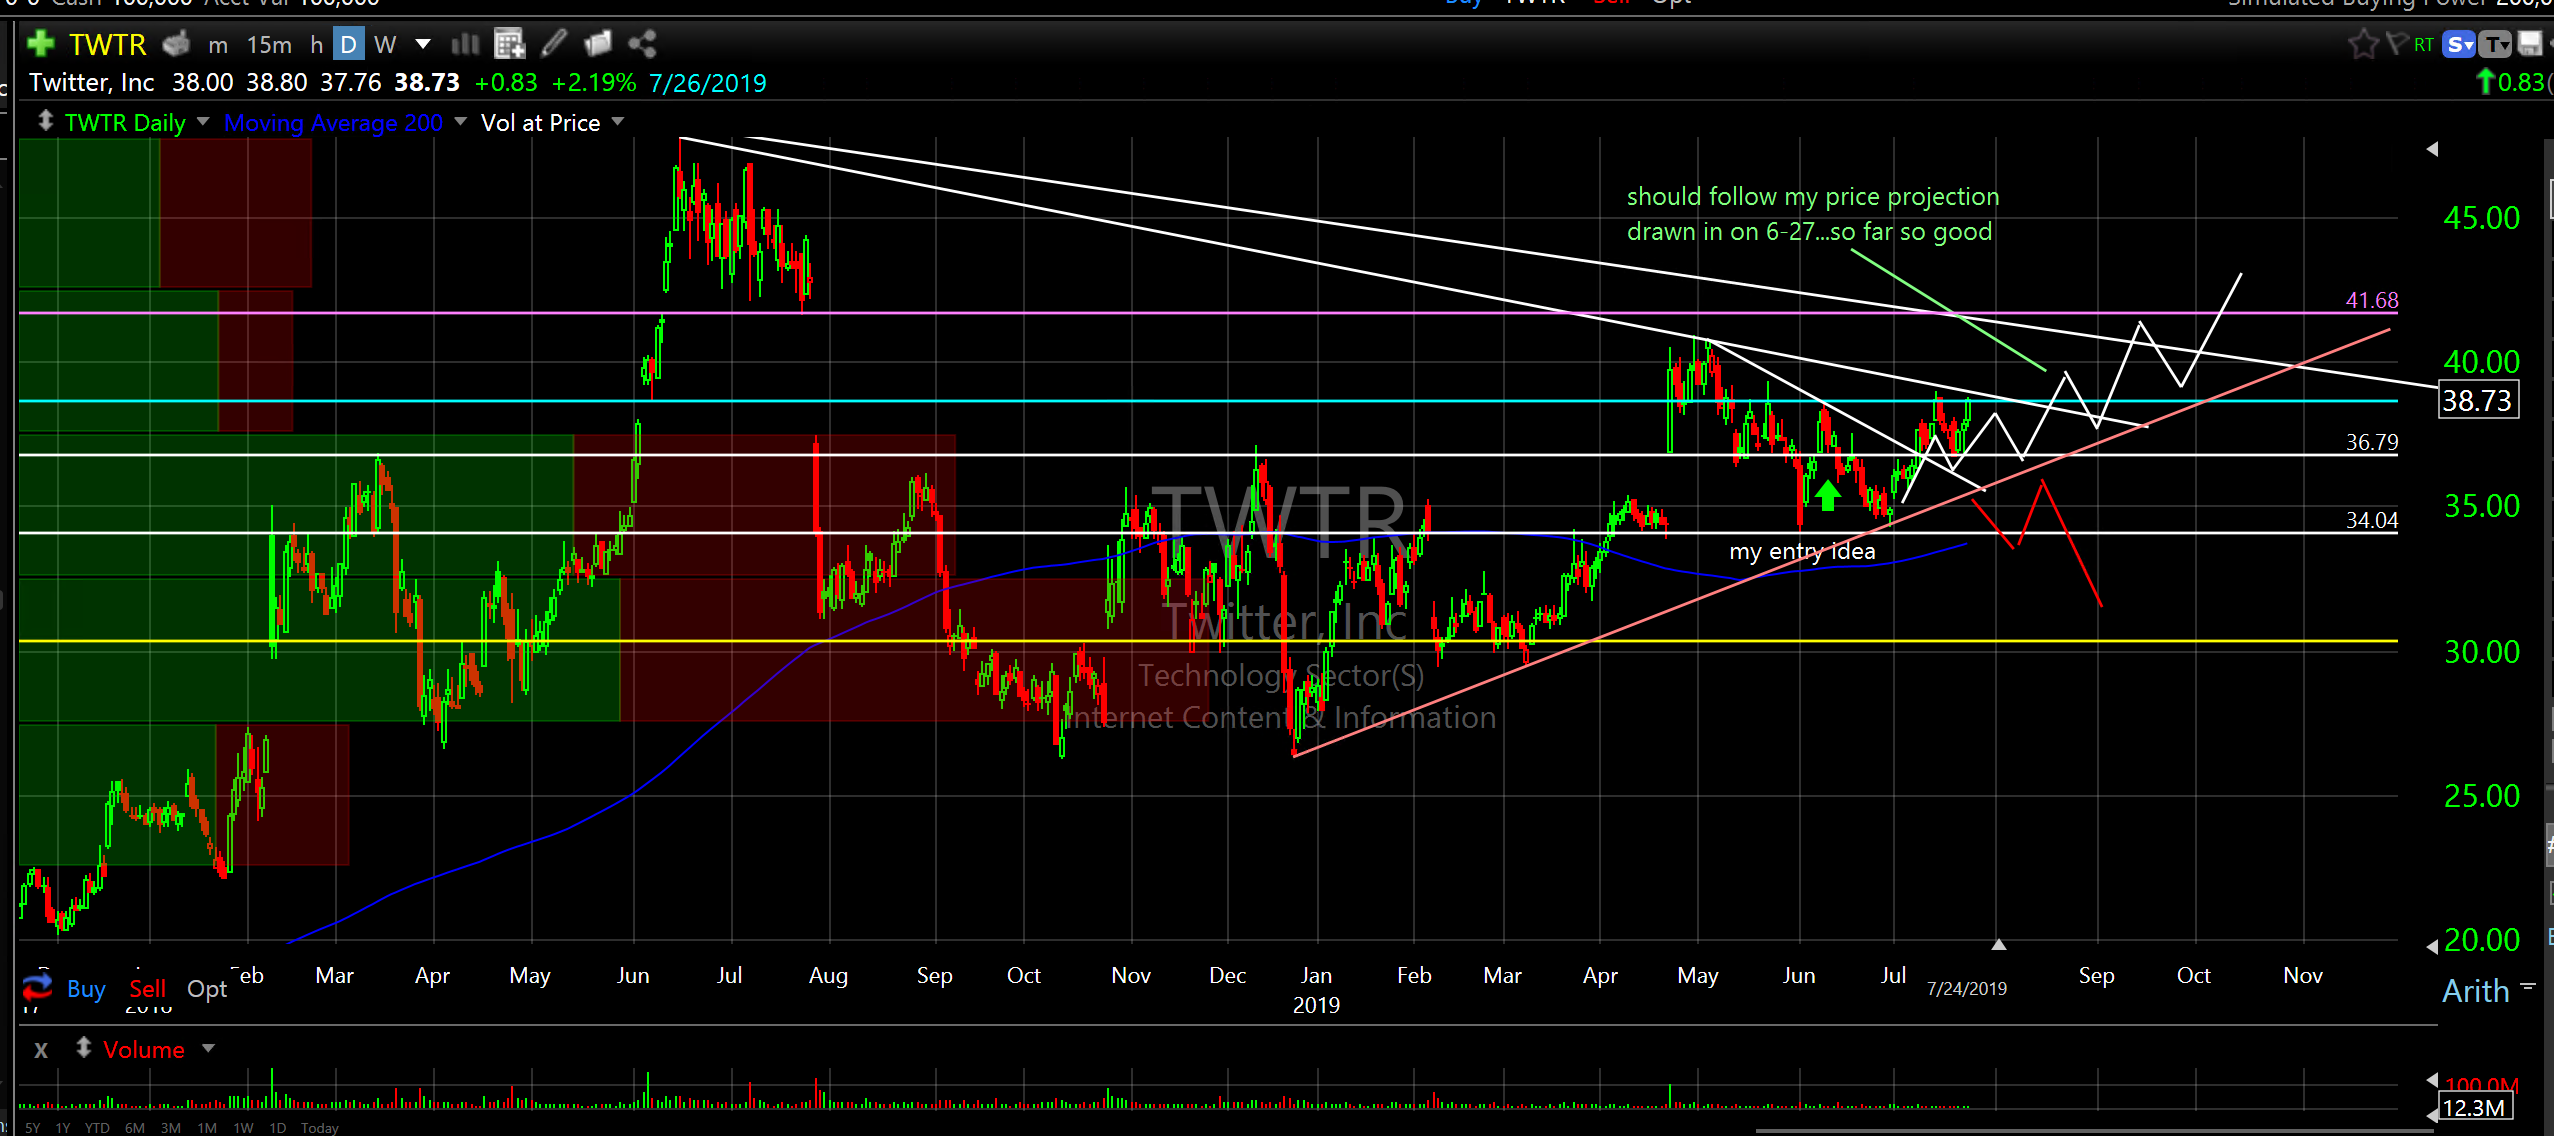The width and height of the screenshot is (2554, 1136).
Task: Toggle Arith scale mode label
Action: pyautogui.click(x=2476, y=991)
